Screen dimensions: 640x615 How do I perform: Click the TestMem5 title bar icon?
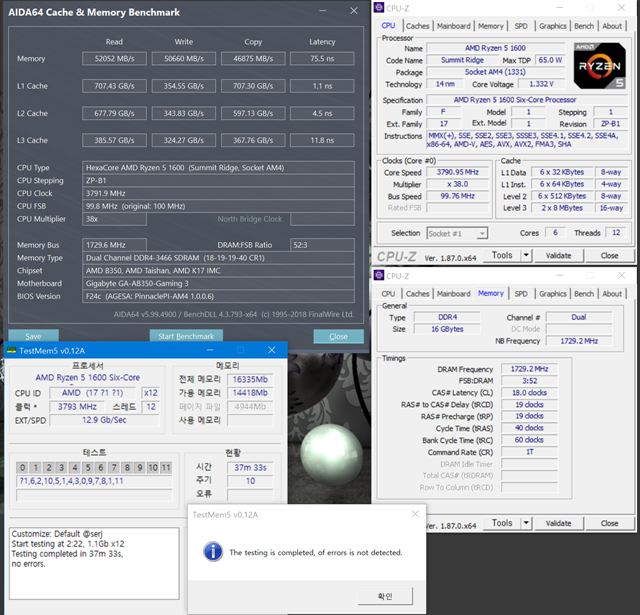[12, 351]
